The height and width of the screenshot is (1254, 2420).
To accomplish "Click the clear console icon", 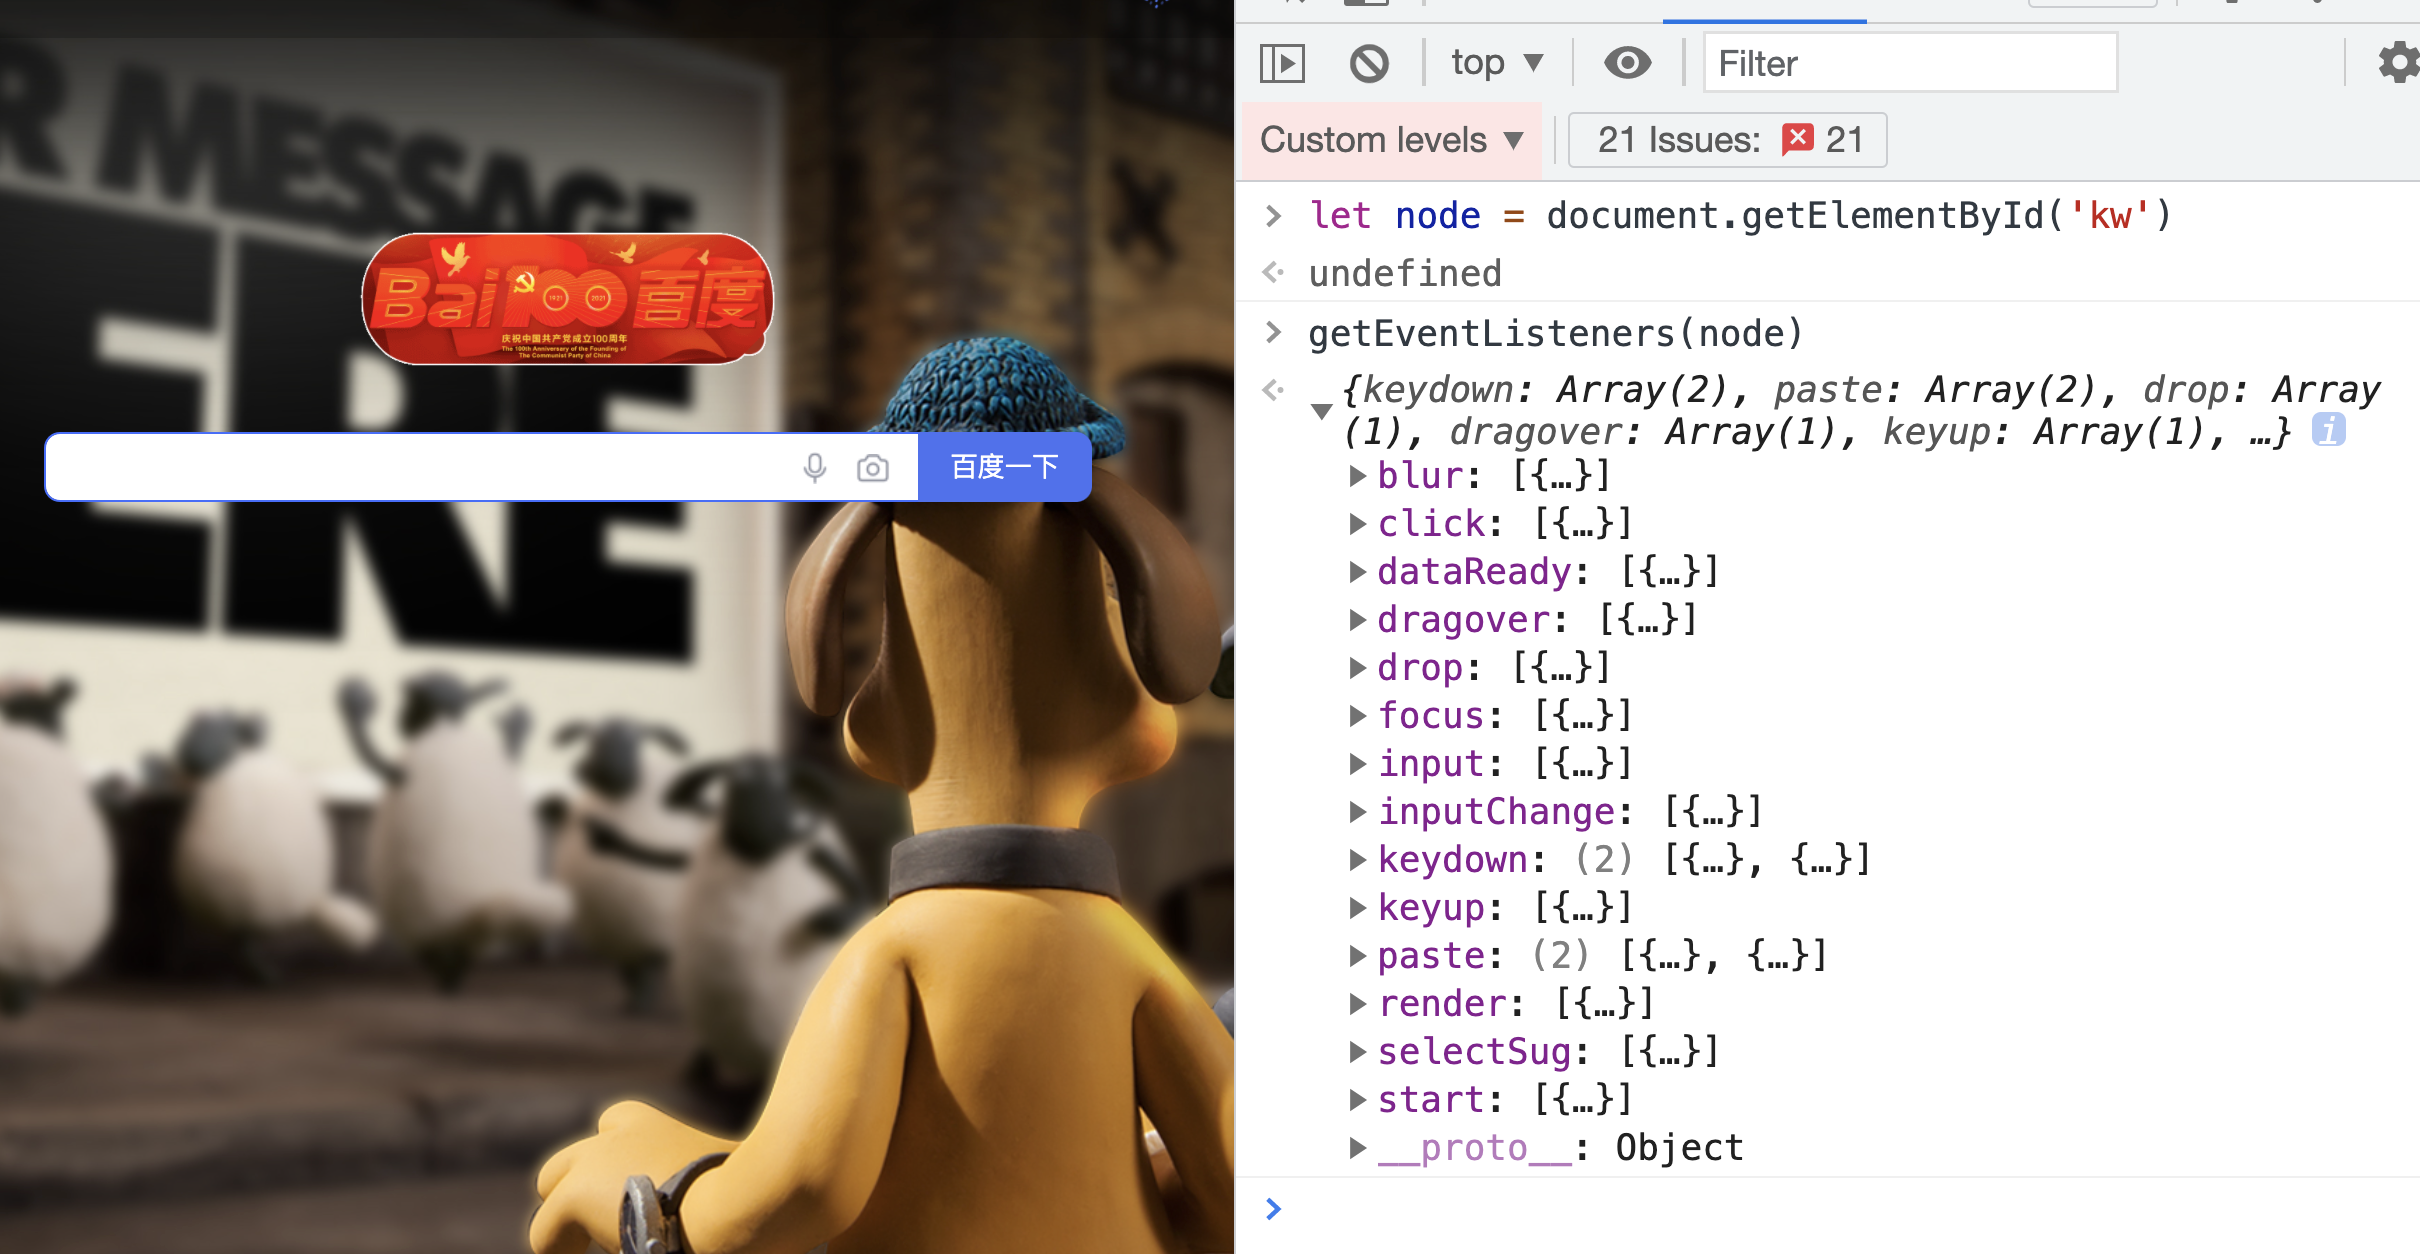I will coord(1369,64).
